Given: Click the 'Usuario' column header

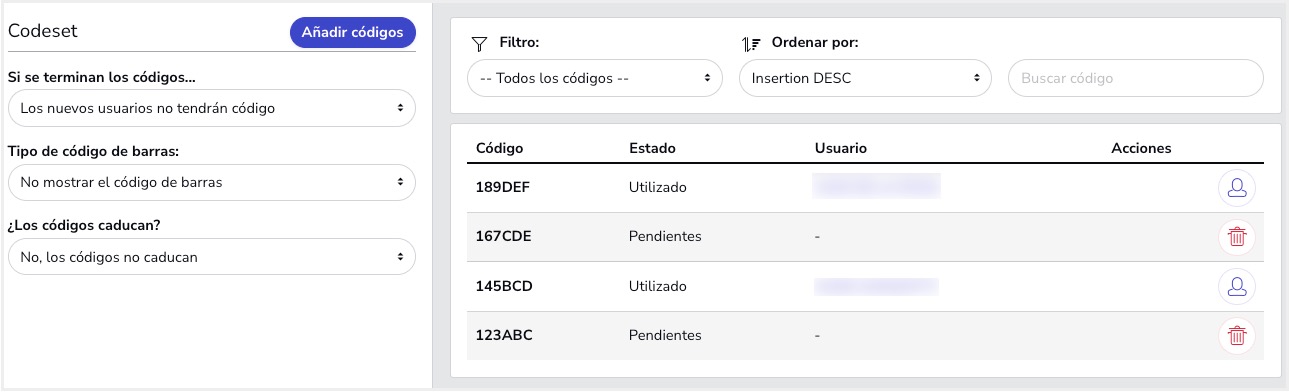Looking at the screenshot, I should 841,148.
